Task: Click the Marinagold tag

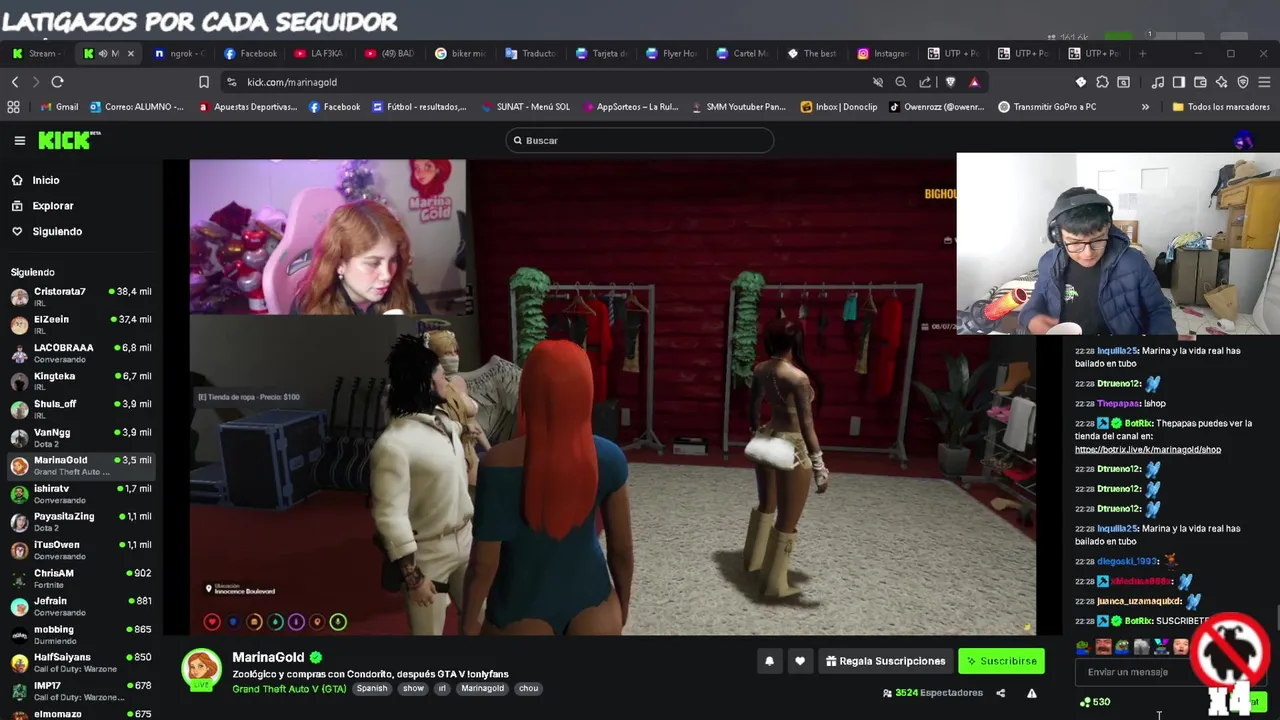Action: tap(482, 689)
